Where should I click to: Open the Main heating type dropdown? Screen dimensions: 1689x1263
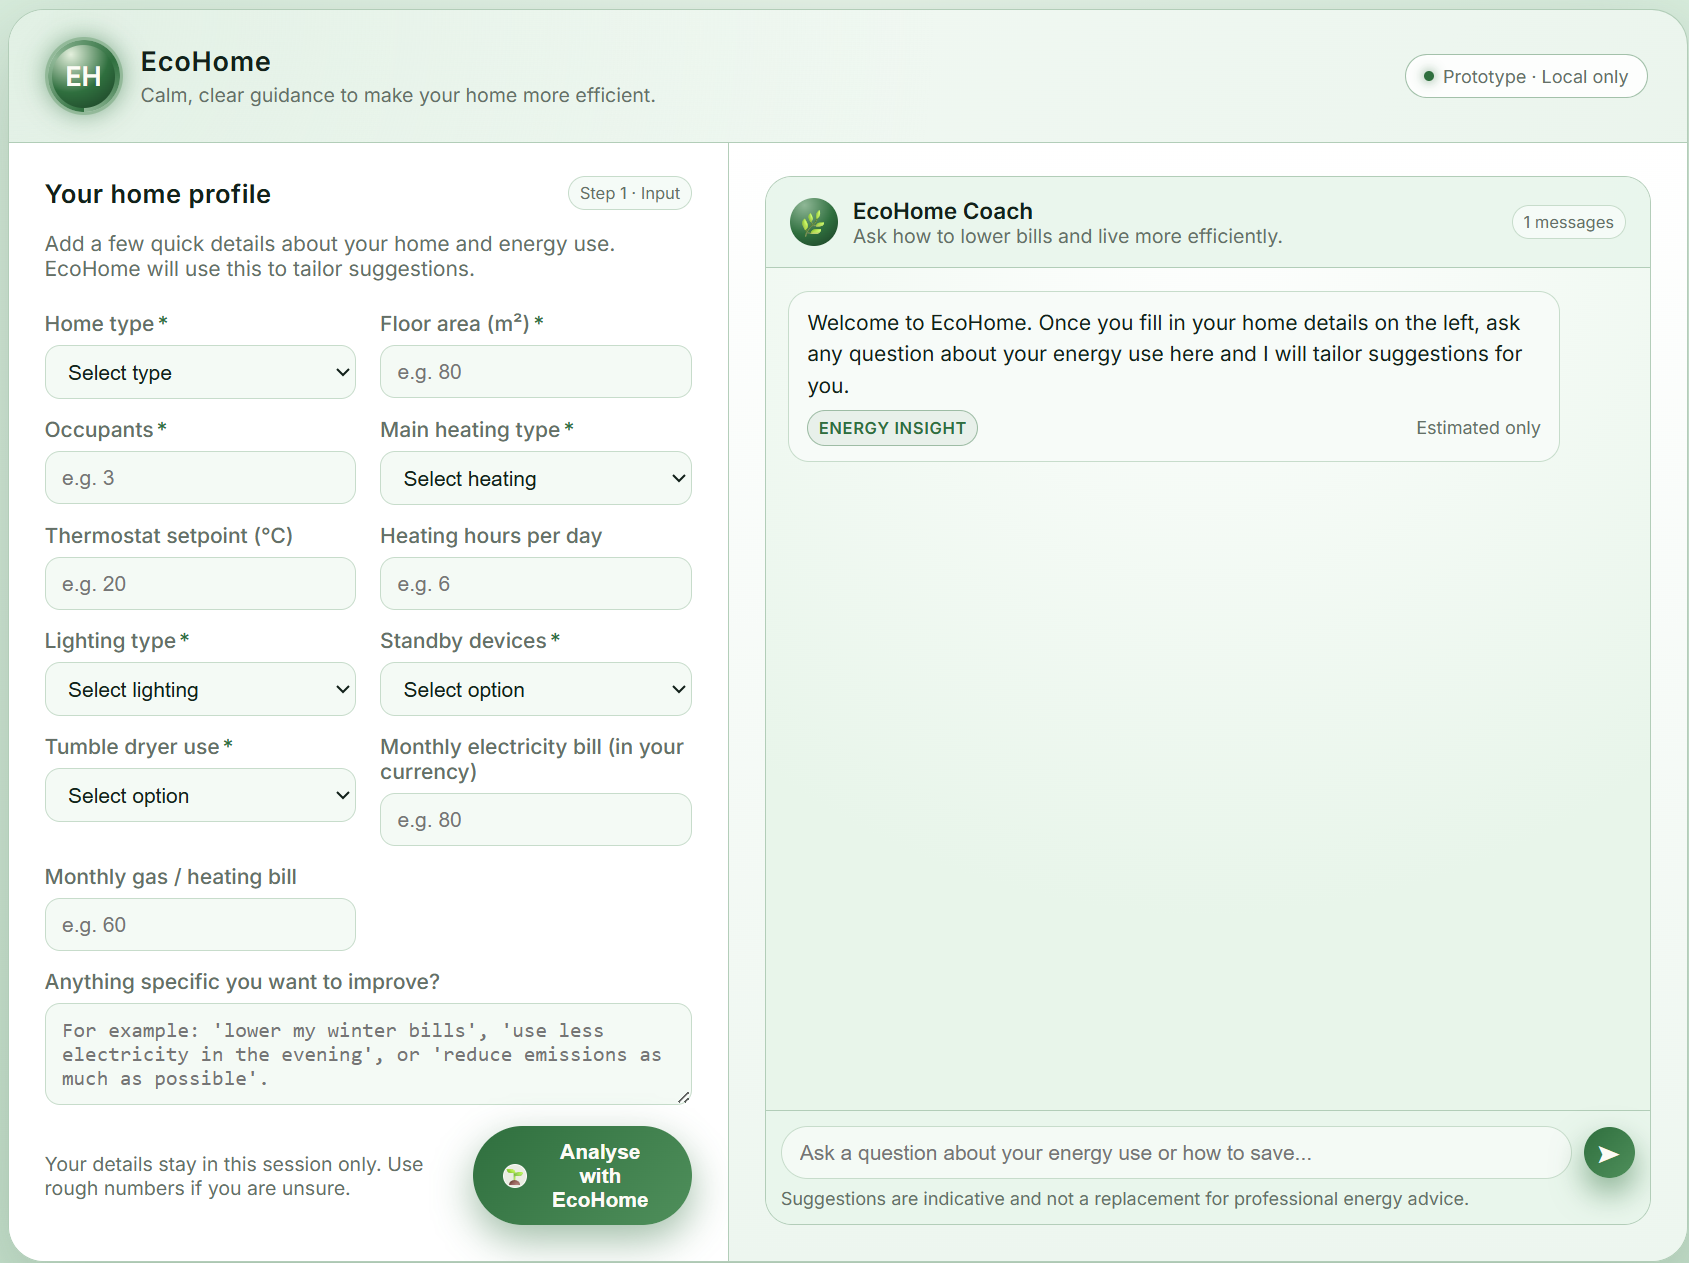click(535, 478)
